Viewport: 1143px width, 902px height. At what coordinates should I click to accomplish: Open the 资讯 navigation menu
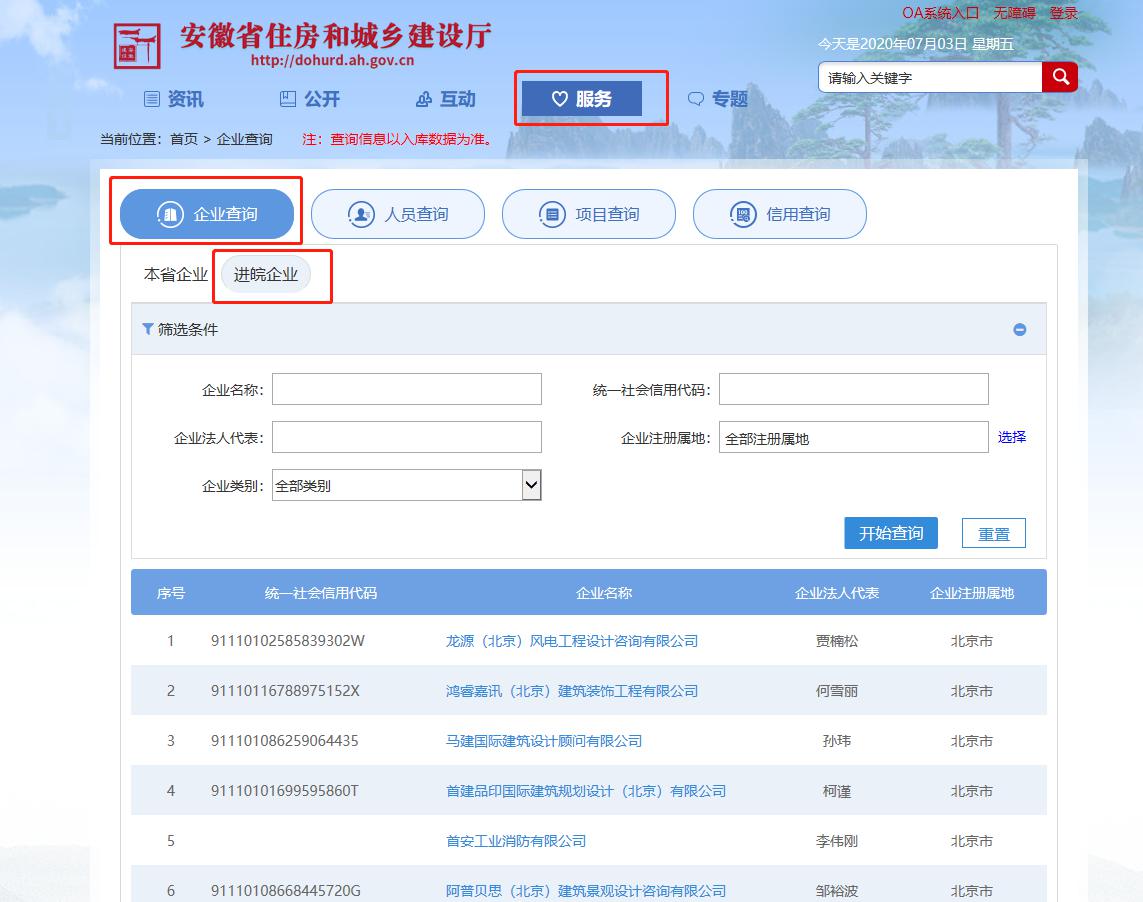174,99
